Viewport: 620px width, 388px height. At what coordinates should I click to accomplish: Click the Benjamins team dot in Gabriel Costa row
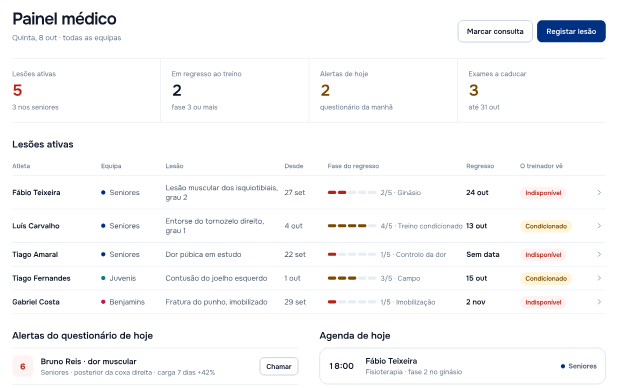pyautogui.click(x=103, y=302)
